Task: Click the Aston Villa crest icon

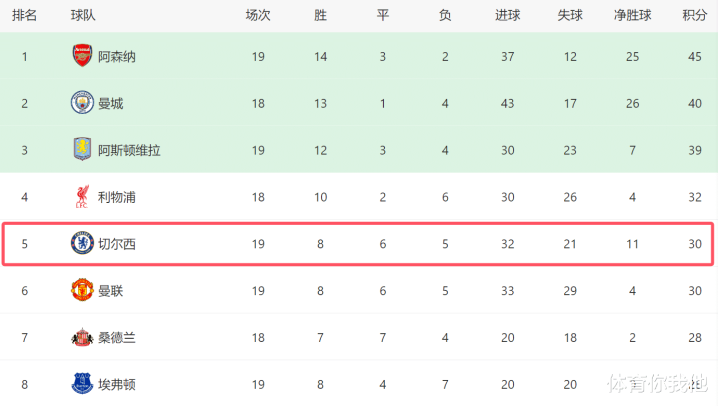Action: [x=82, y=150]
